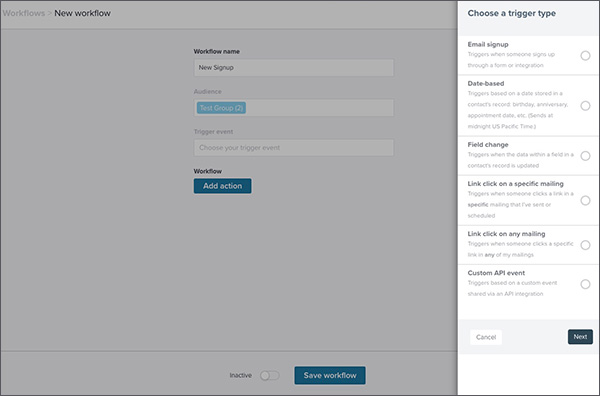This screenshot has height=396, width=600.
Task: Select the Email signup radio button
Action: [x=585, y=55]
